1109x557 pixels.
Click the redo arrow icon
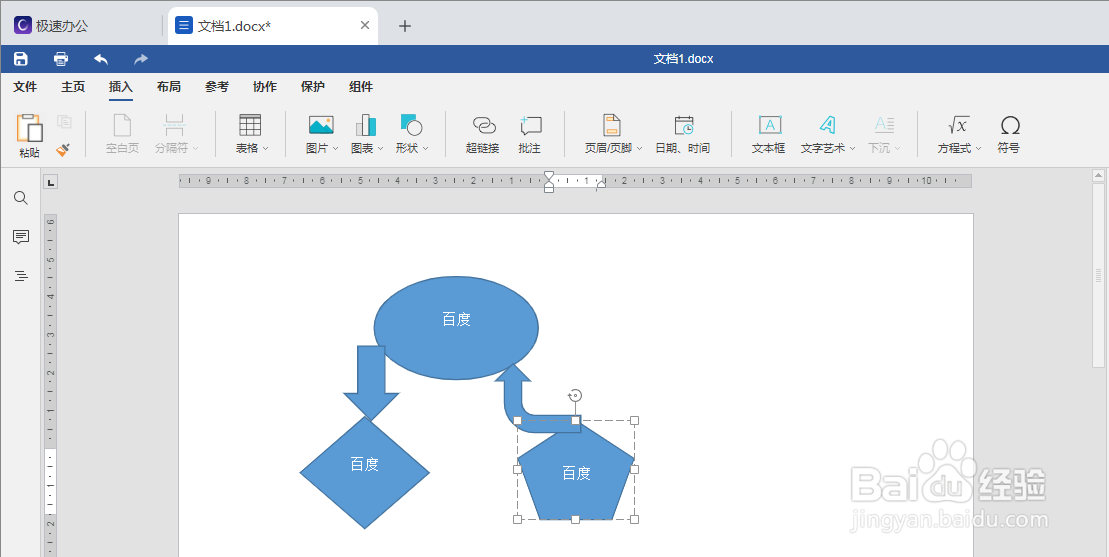point(141,59)
